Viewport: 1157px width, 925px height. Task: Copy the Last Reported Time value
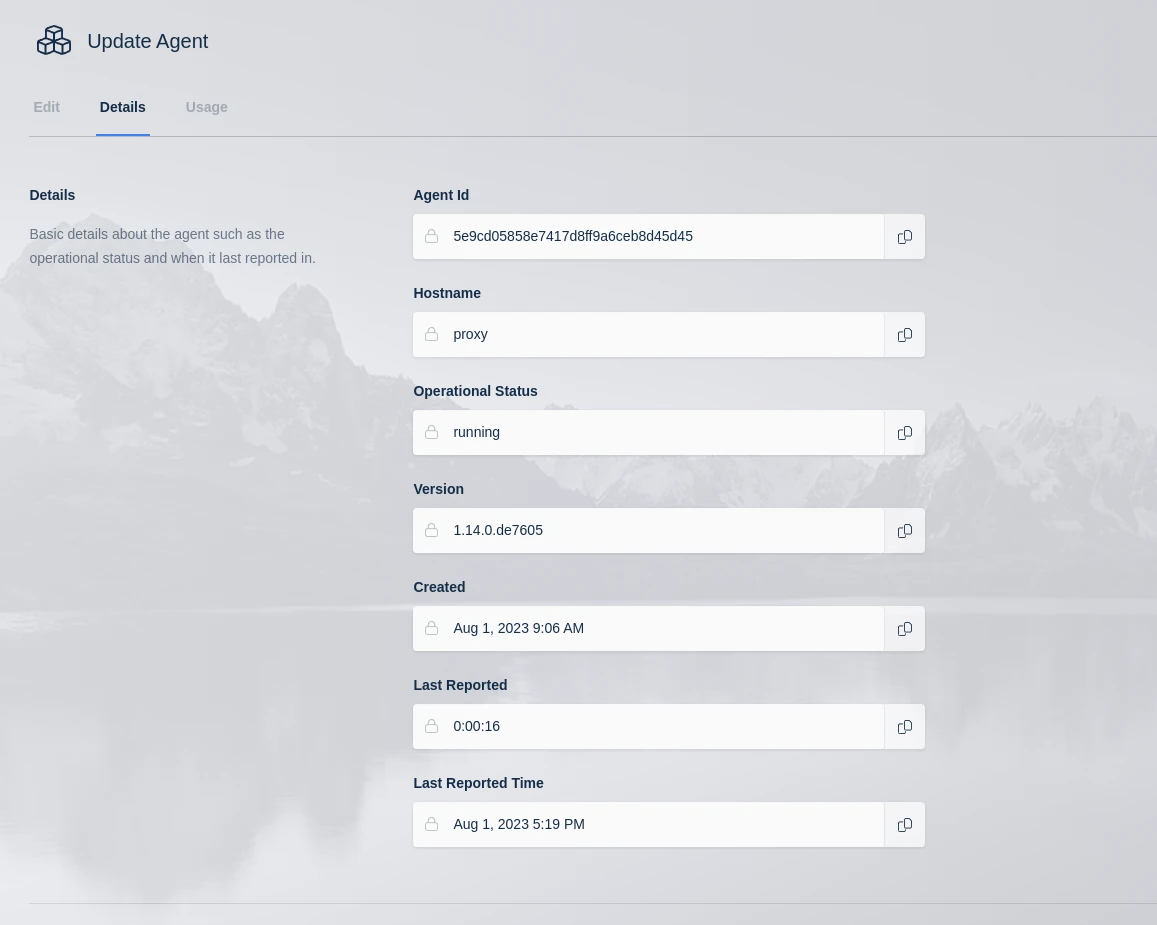[x=904, y=824]
